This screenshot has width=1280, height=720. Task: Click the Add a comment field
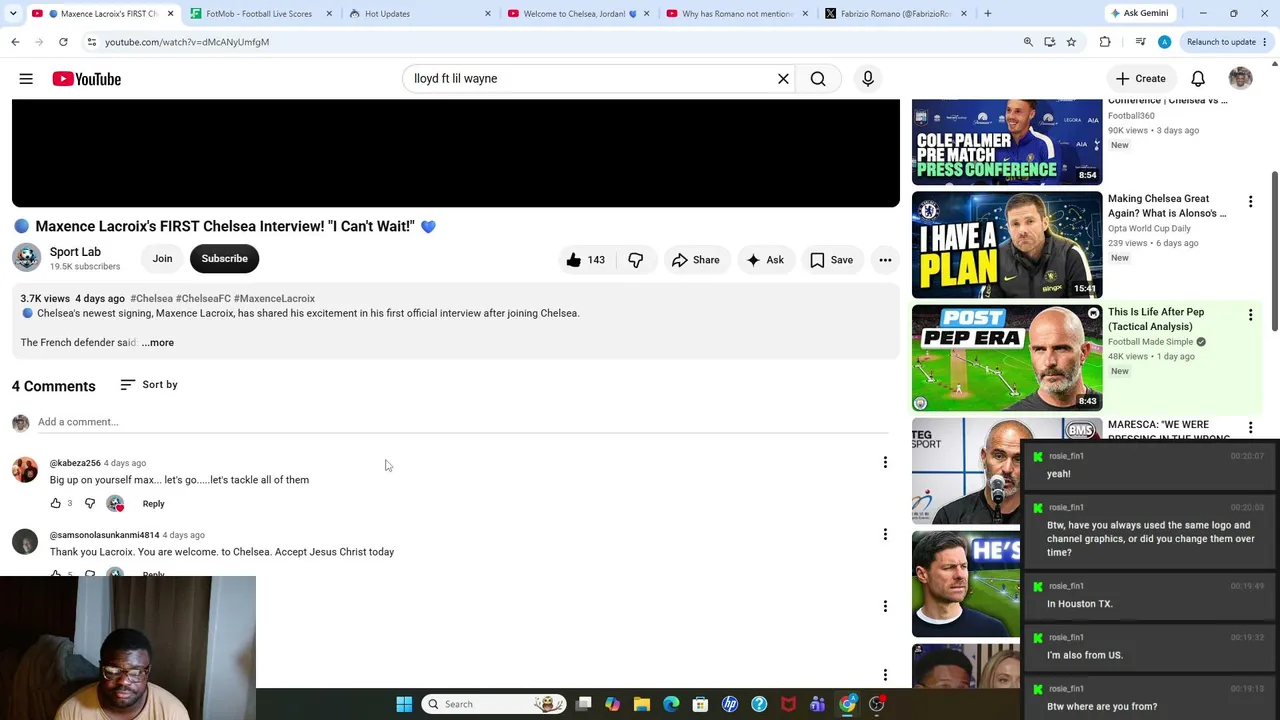(463, 422)
